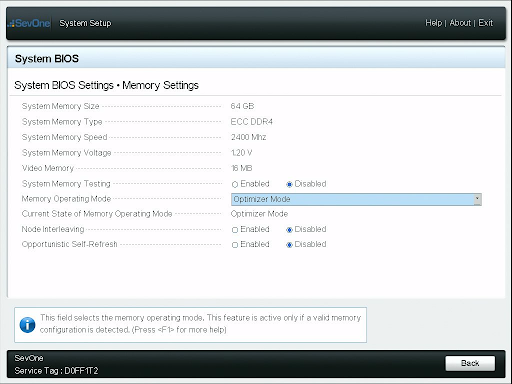Viewport: 512px width, 384px height.
Task: Click Exit in the top bar
Action: click(485, 23)
